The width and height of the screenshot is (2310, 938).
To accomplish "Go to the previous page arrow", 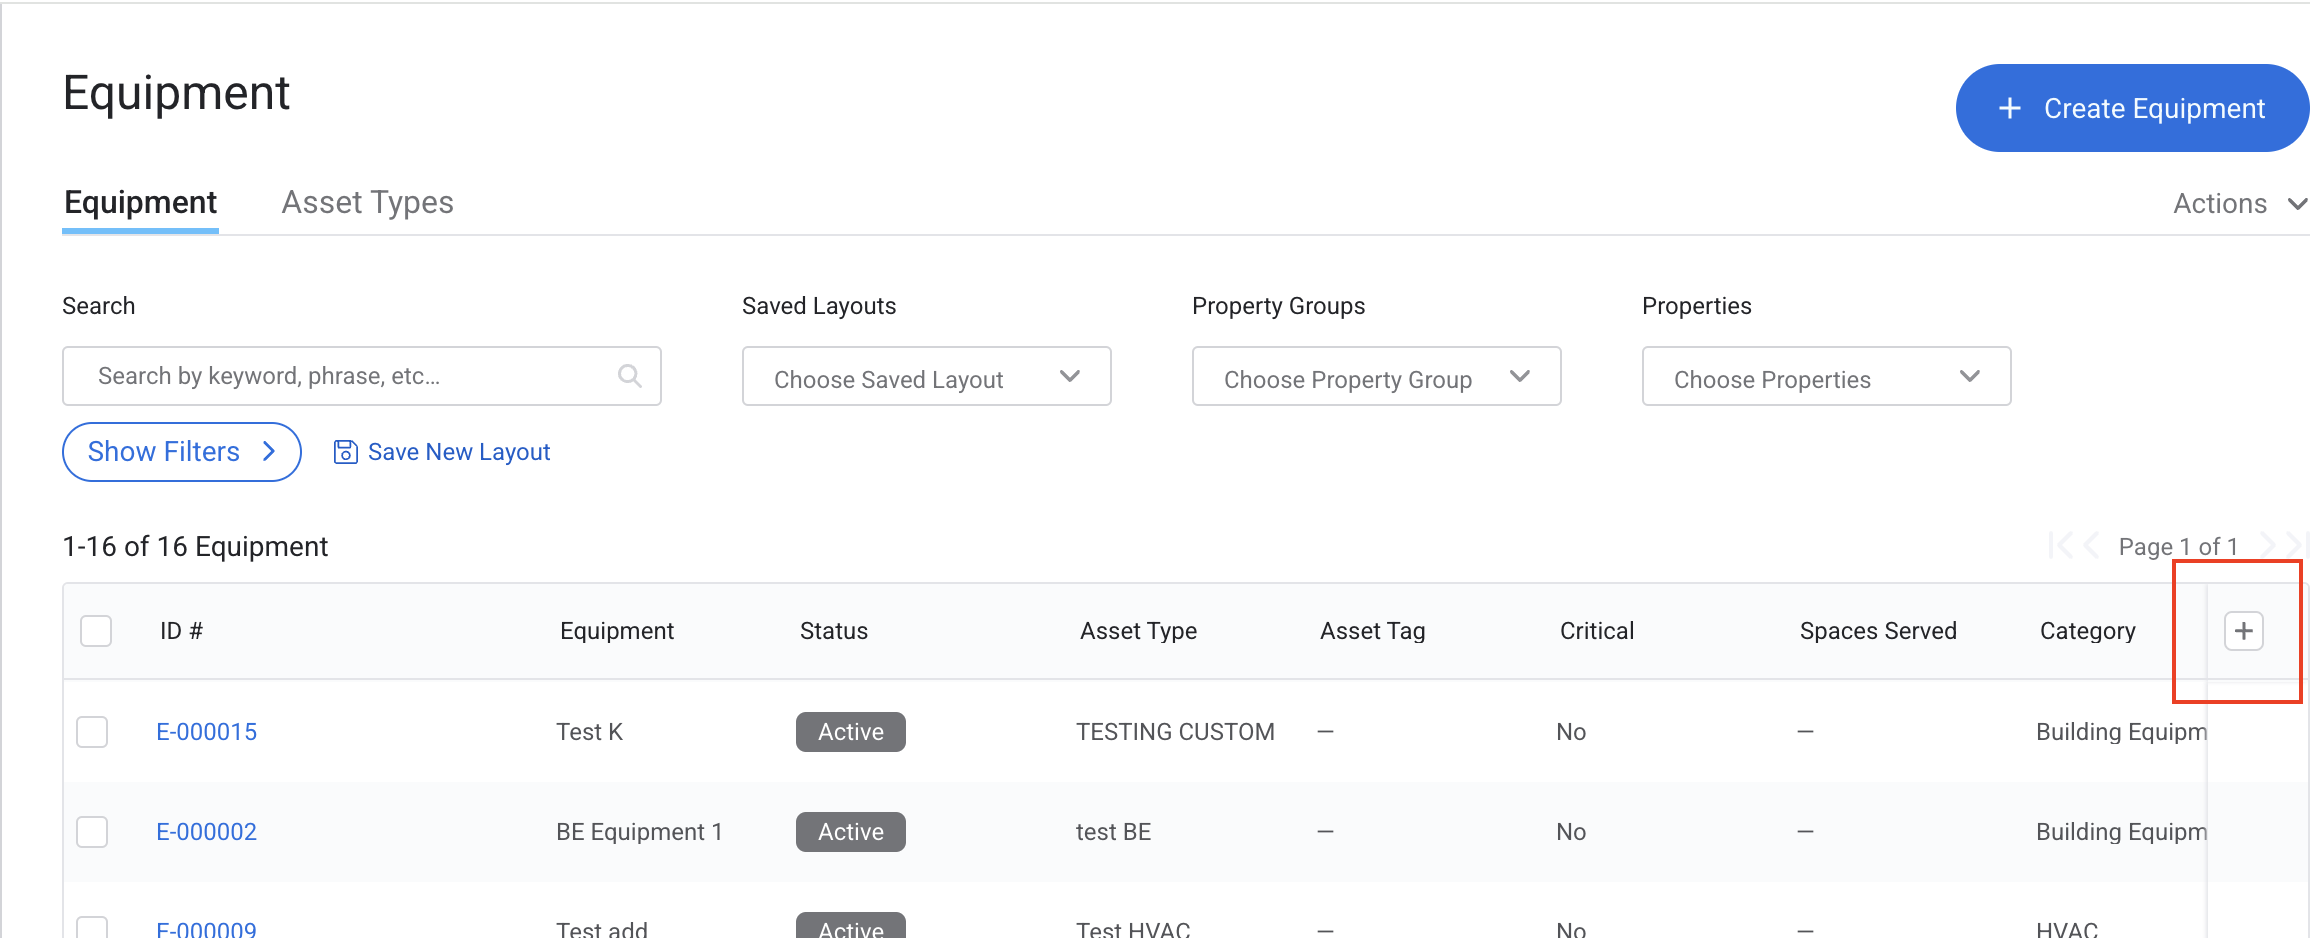I will coord(2090,546).
